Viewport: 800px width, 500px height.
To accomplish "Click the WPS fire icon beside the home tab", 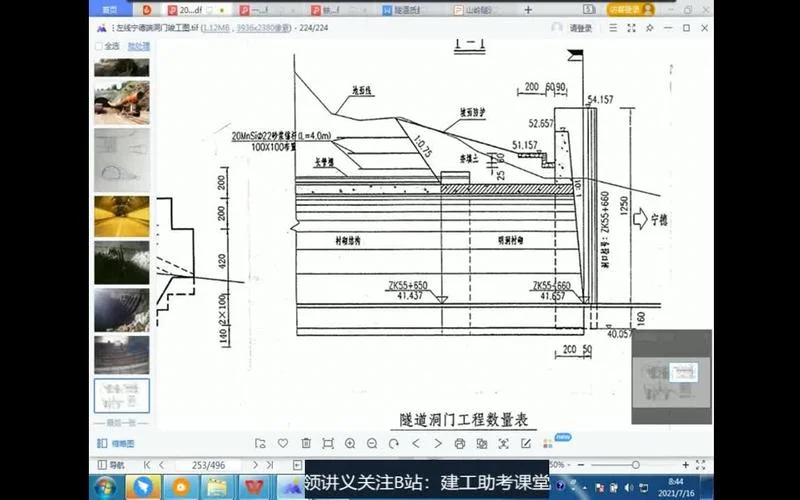I will pos(147,10).
